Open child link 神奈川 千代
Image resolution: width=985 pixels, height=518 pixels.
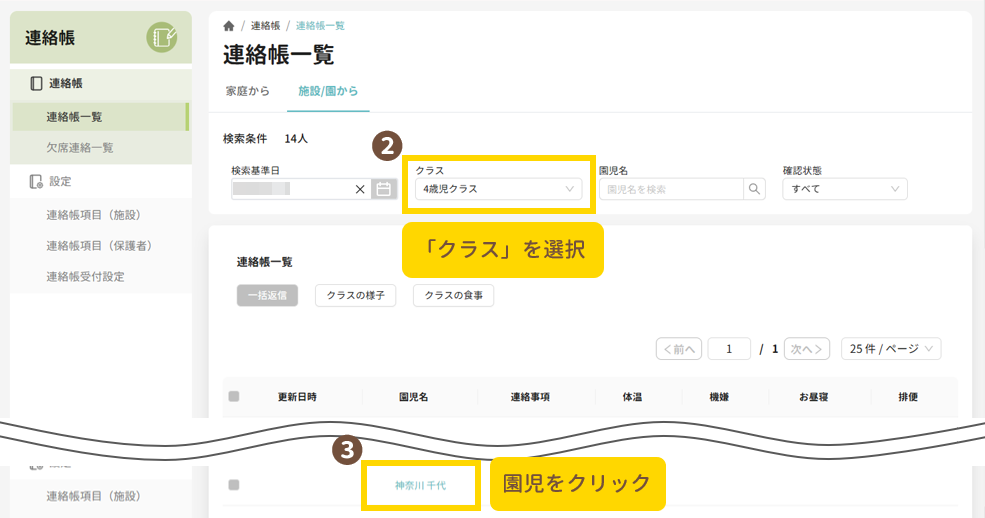[420, 485]
